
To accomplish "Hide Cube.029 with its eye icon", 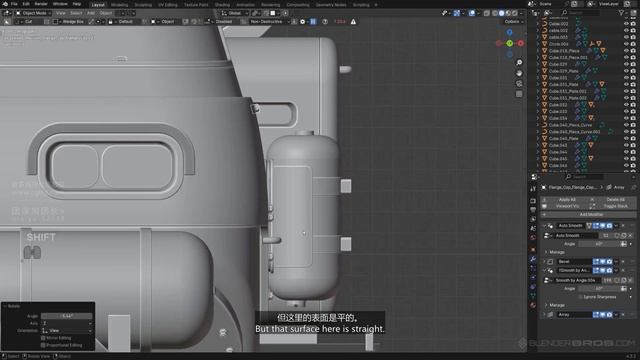I will click(627, 64).
